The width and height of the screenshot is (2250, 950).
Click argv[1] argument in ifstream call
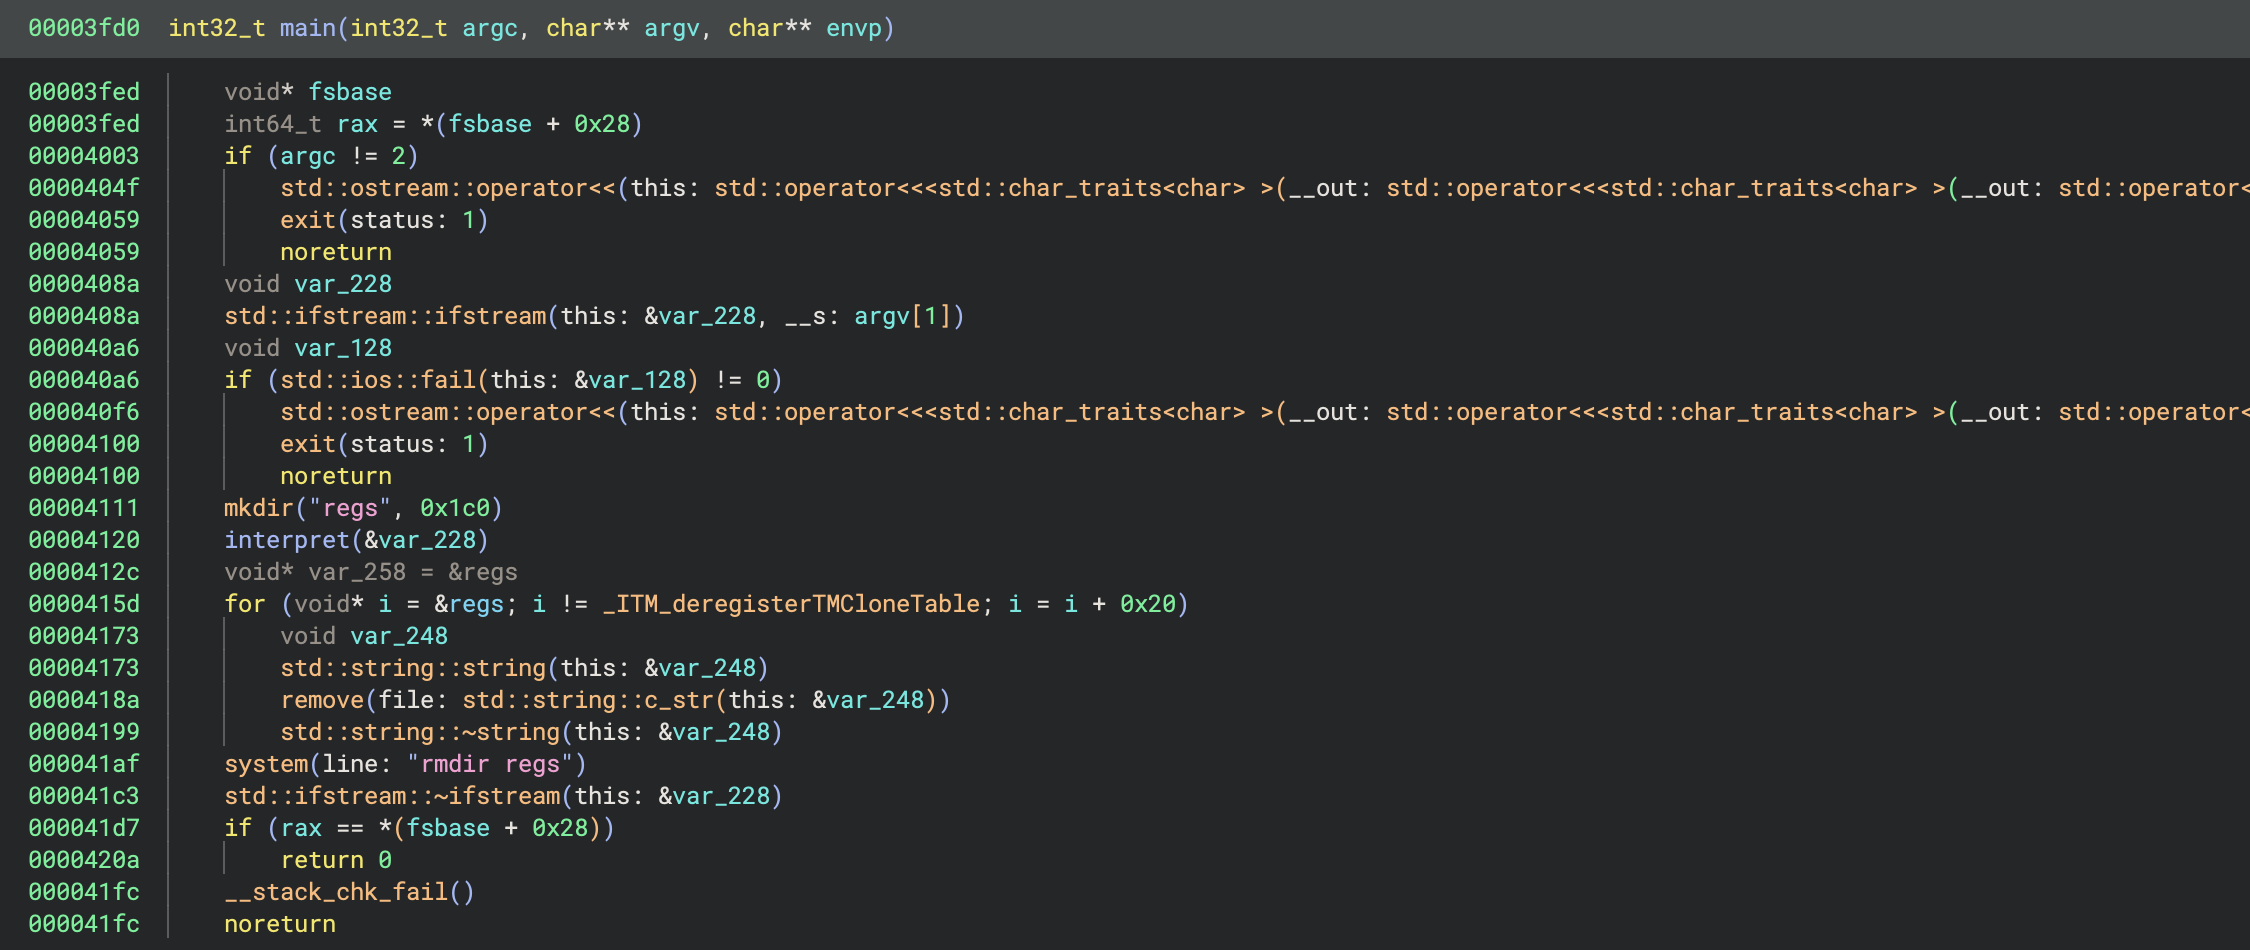902,316
